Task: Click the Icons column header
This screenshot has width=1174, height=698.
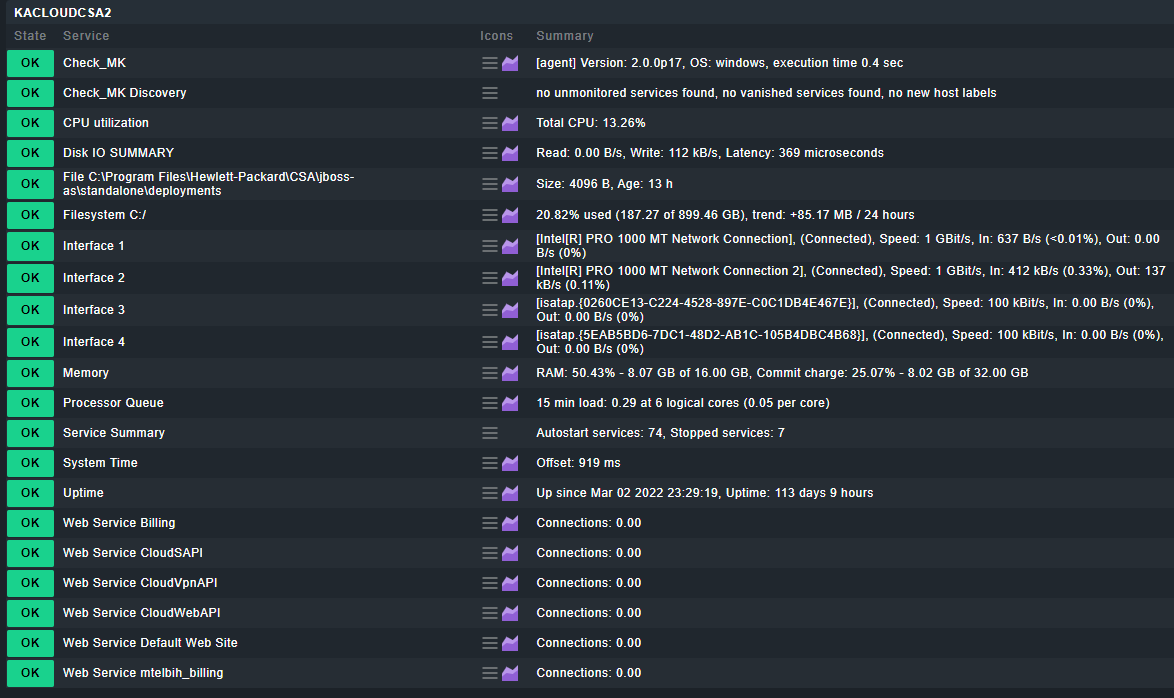Action: pos(496,36)
